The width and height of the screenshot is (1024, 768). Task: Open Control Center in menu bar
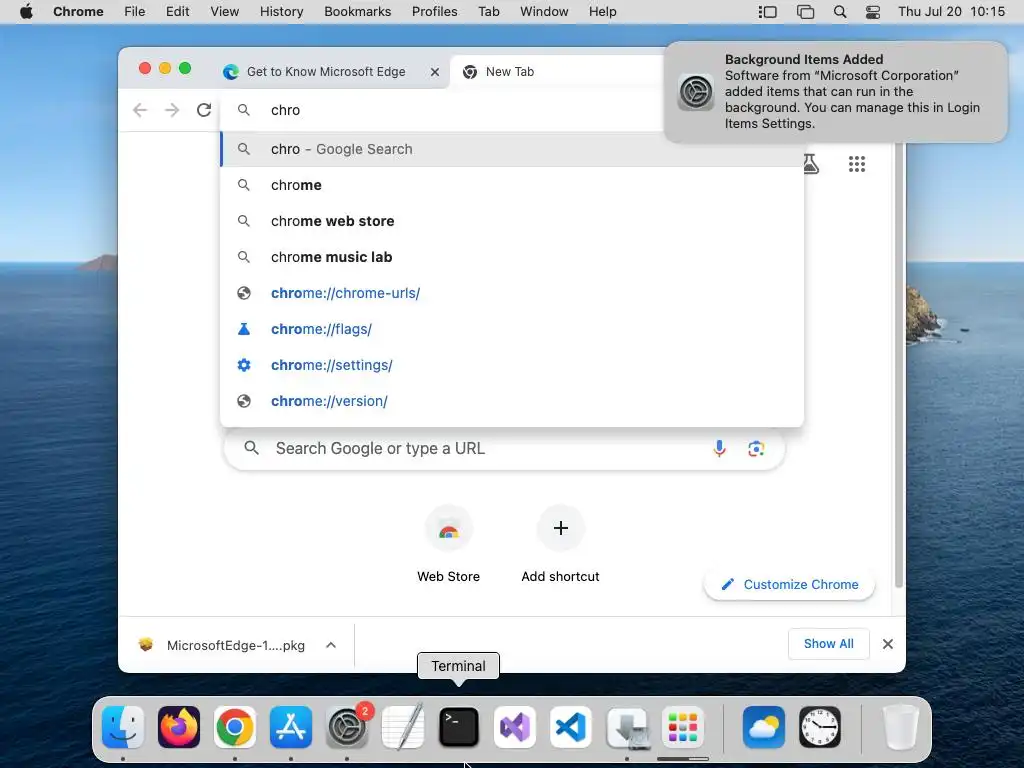[872, 12]
